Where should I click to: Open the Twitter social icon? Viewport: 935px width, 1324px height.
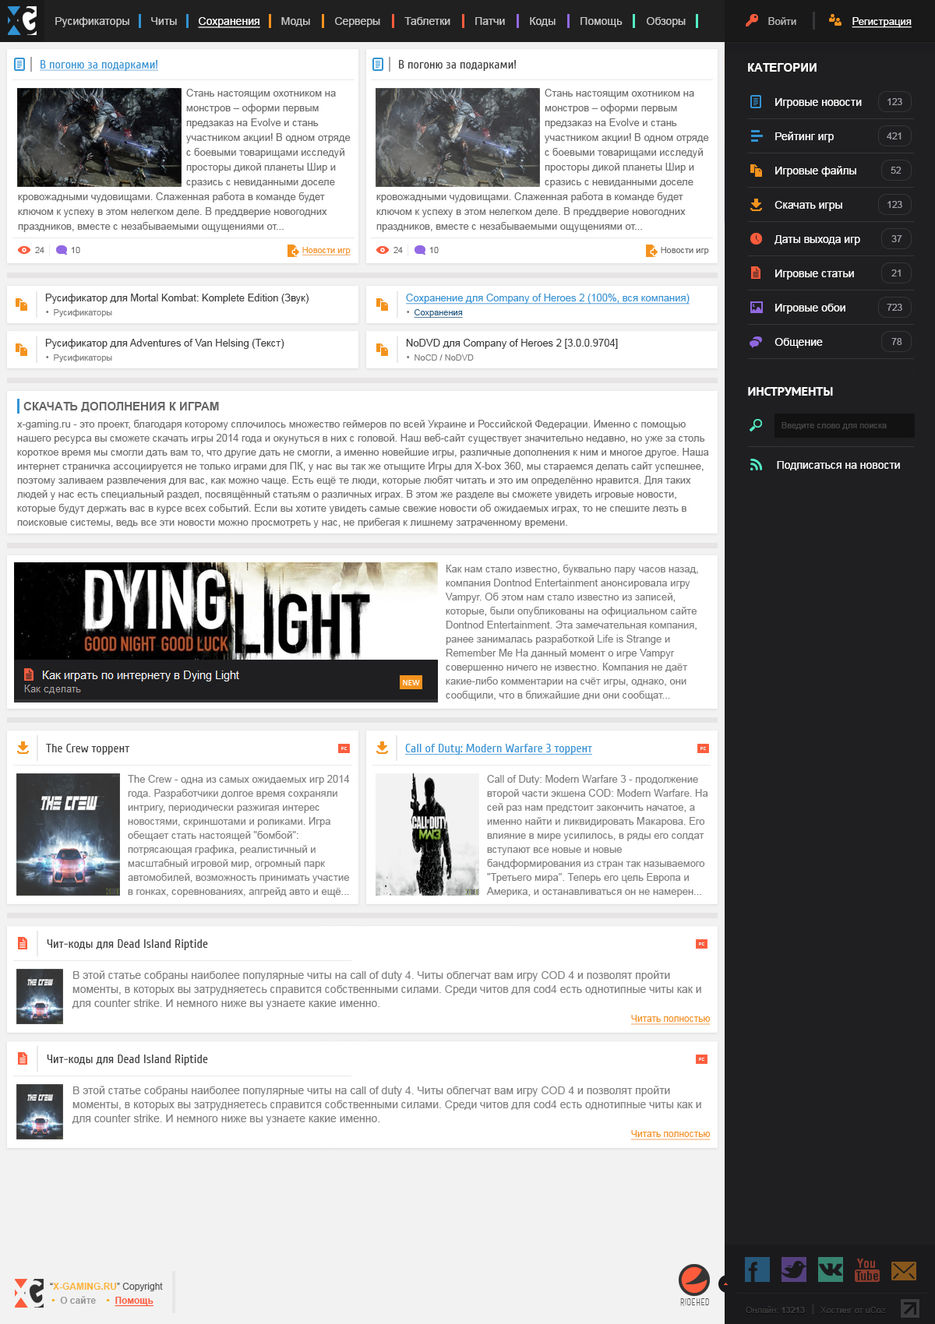[x=794, y=1269]
